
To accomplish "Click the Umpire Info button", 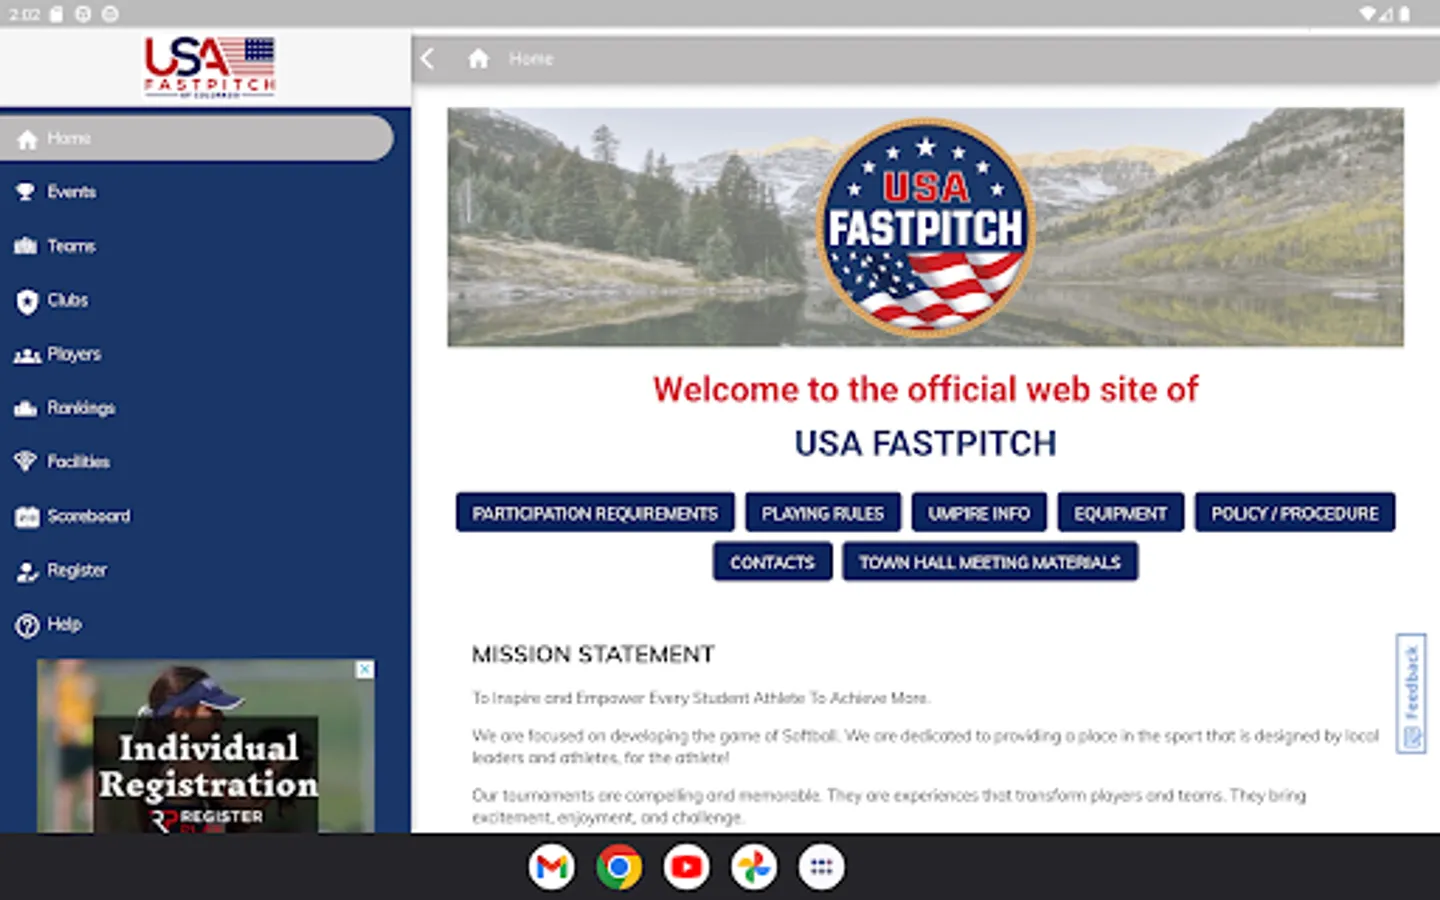I will [x=979, y=513].
